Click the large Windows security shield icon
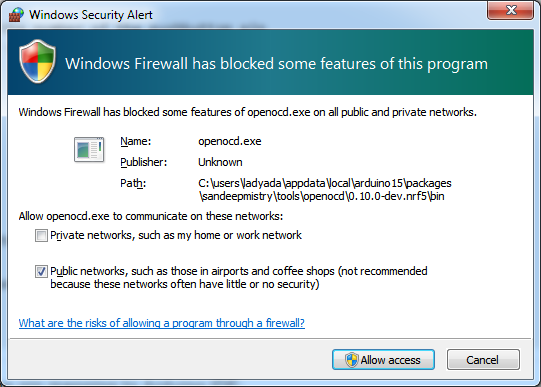Viewport: 541px width, 387px height. (x=38, y=61)
